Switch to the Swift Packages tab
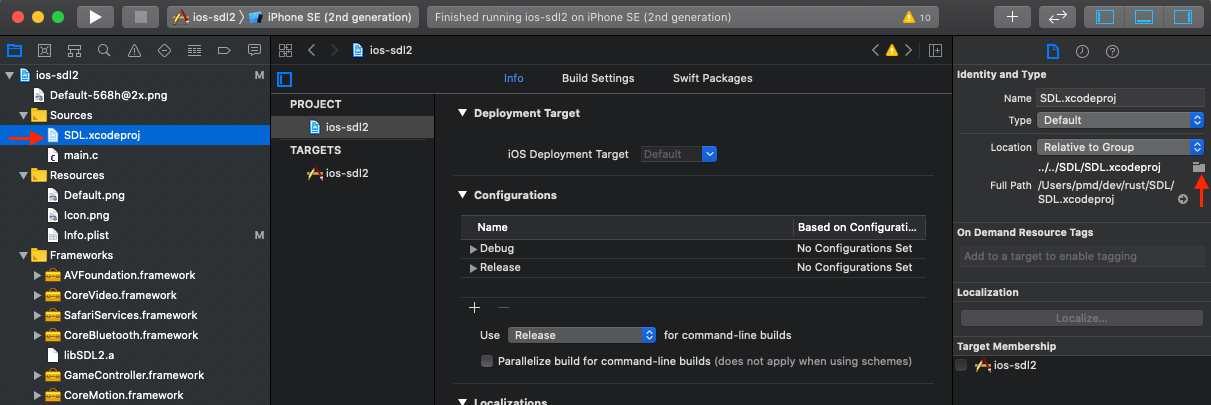 click(712, 78)
